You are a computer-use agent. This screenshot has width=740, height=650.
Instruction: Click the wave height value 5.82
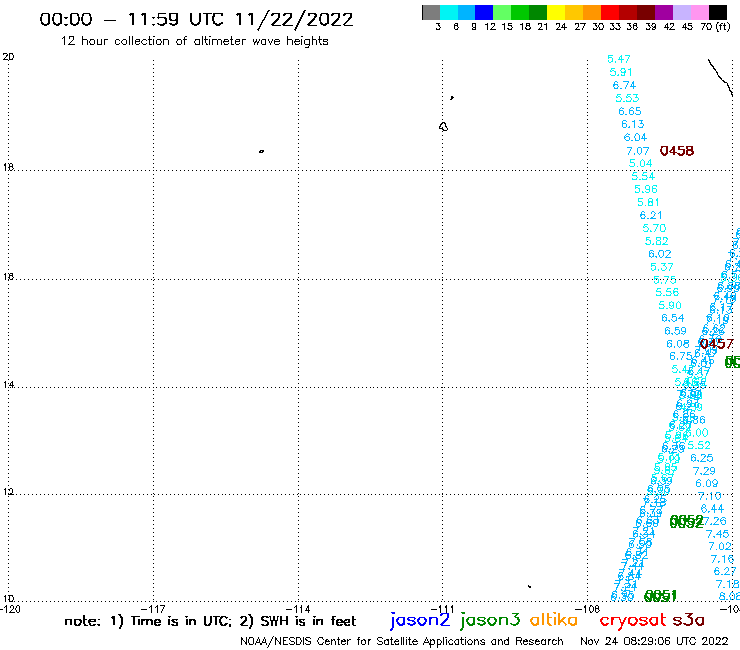point(657,241)
